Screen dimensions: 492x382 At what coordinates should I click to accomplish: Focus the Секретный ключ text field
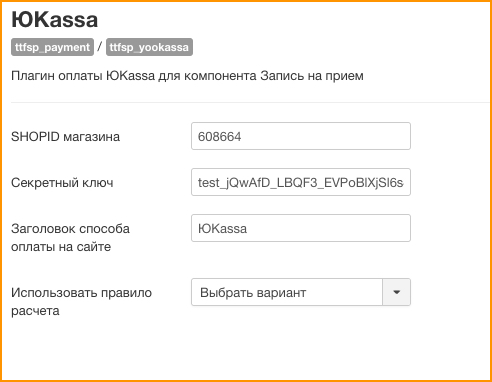coord(301,182)
